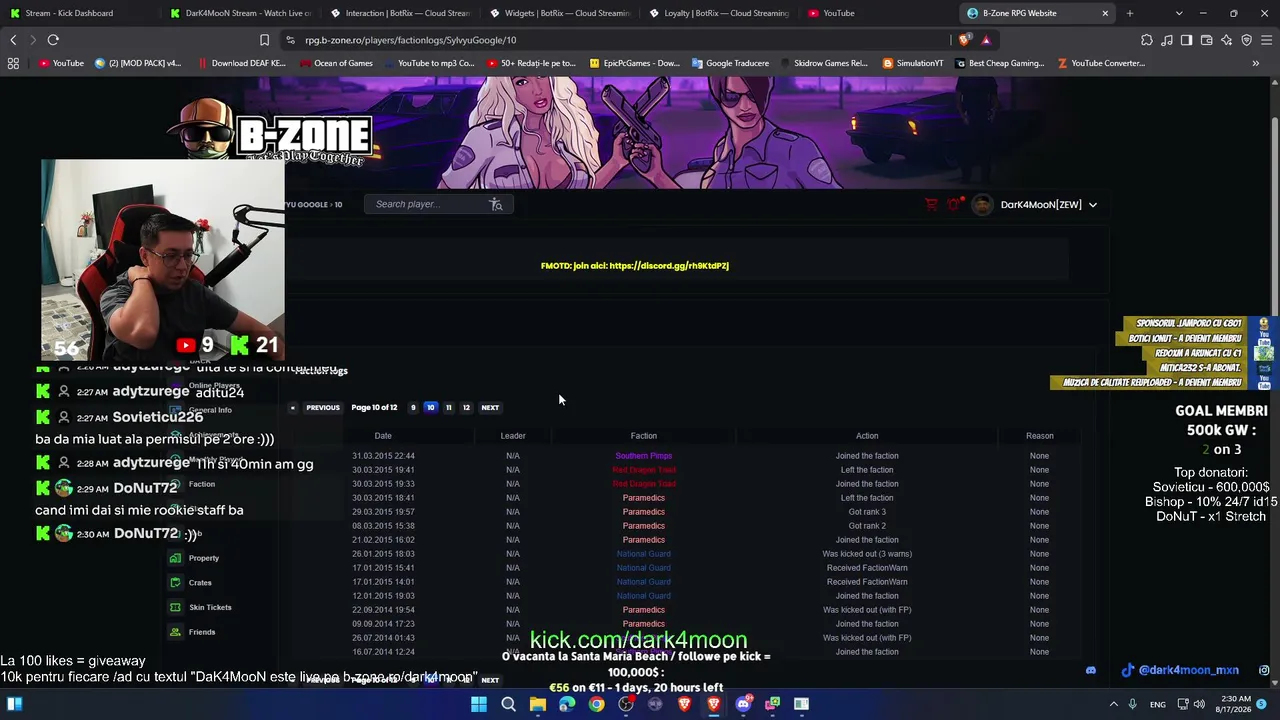Open the Brave Rewards triangle icon
The image size is (1280, 720).
click(x=986, y=40)
